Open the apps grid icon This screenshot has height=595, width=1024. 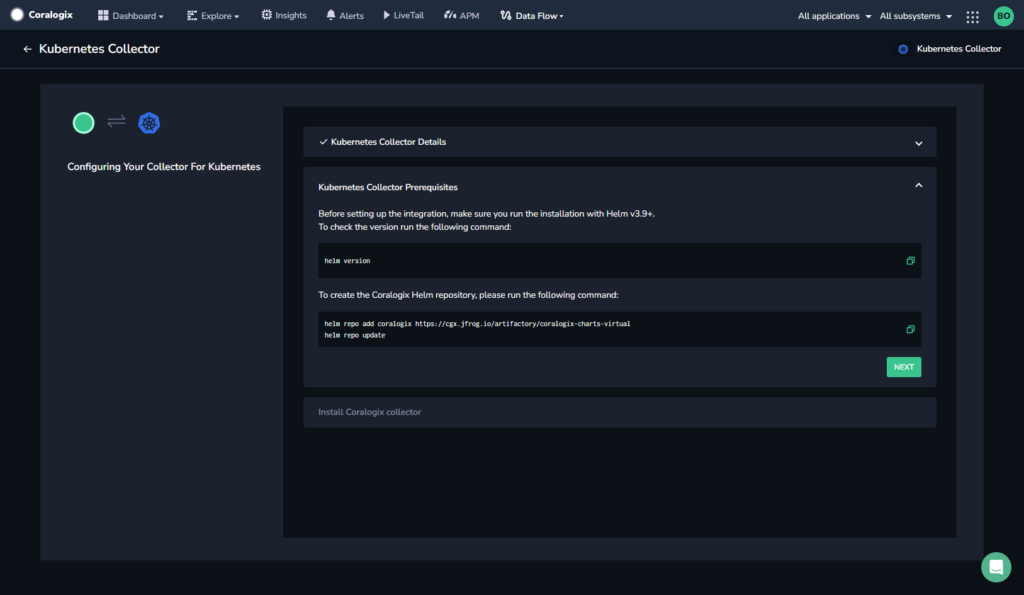tap(972, 16)
